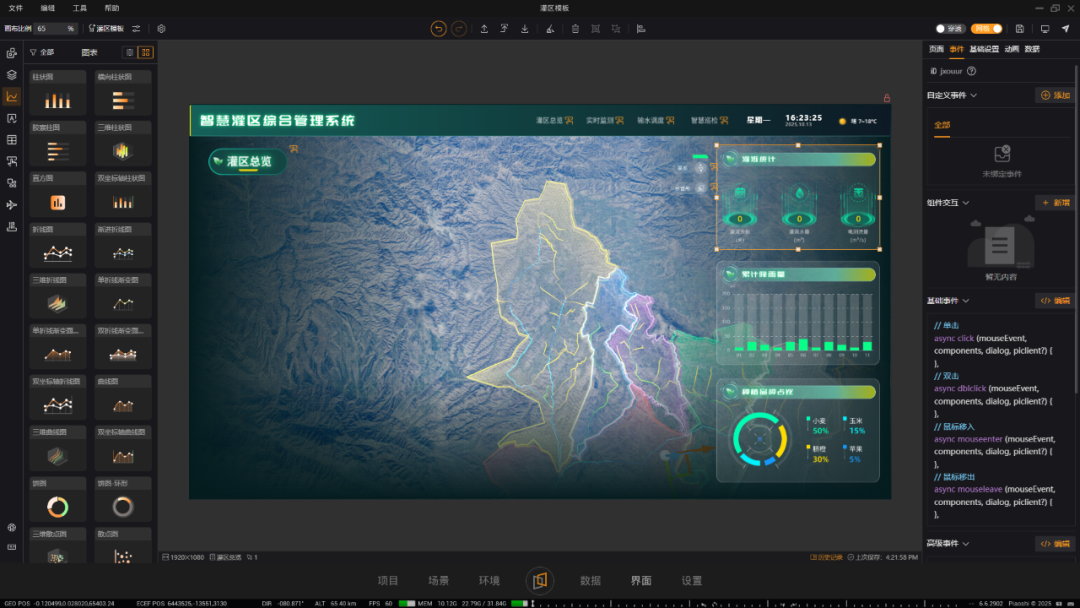Expand the 高级事件 section chevron
The width and height of the screenshot is (1080, 608).
click(966, 544)
